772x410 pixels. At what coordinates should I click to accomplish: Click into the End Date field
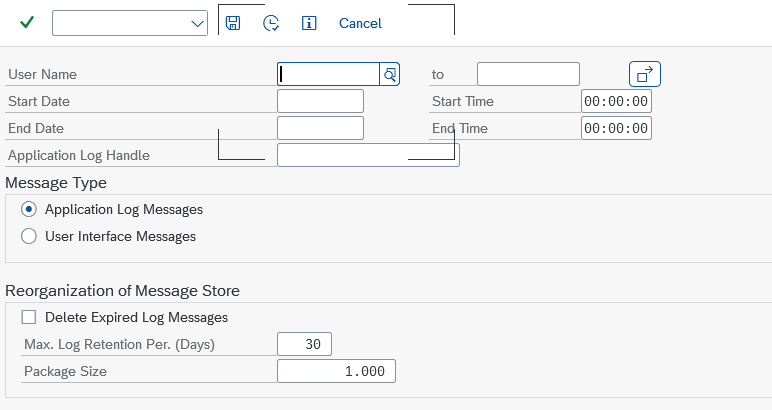click(x=320, y=128)
